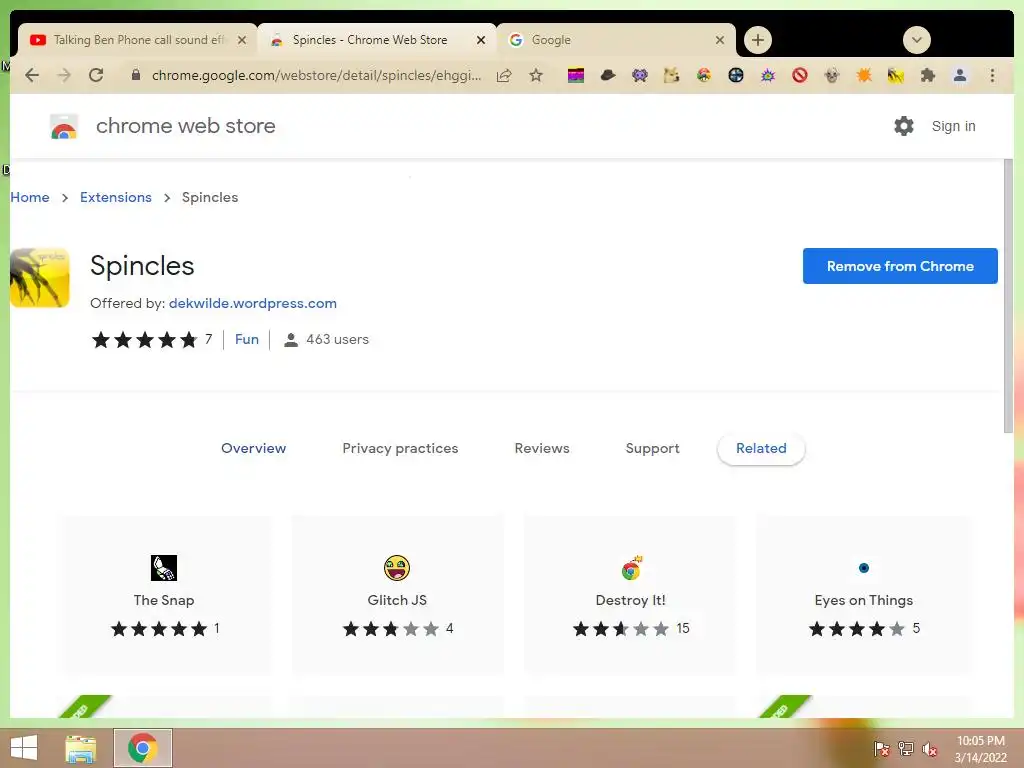
Task: Switch to the Reviews tab
Action: 542,448
